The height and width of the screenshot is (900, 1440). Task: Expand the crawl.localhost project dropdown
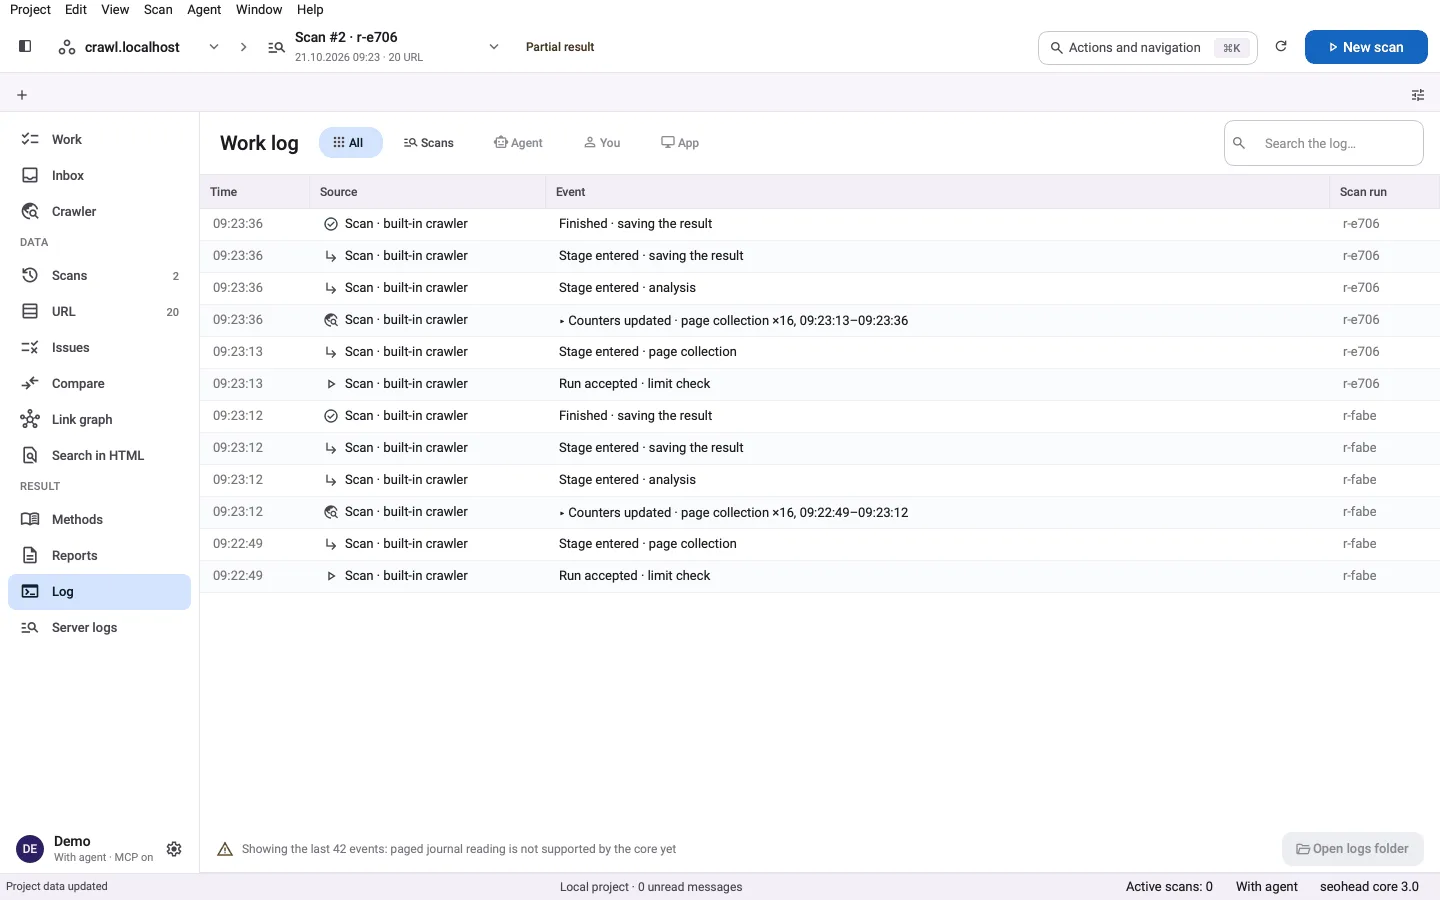(x=214, y=47)
